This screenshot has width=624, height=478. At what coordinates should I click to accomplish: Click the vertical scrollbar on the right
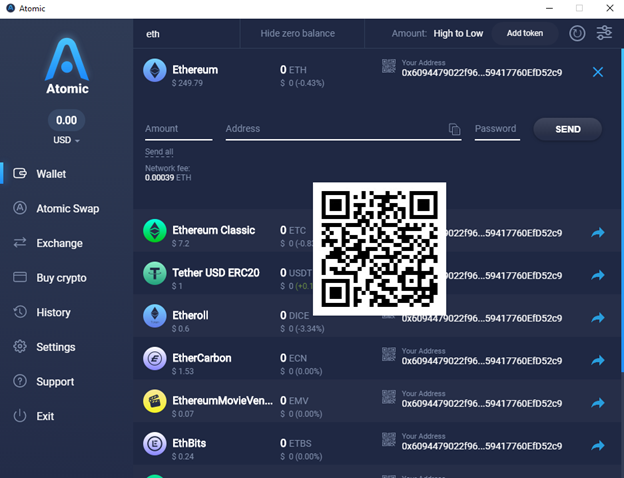click(x=622, y=211)
